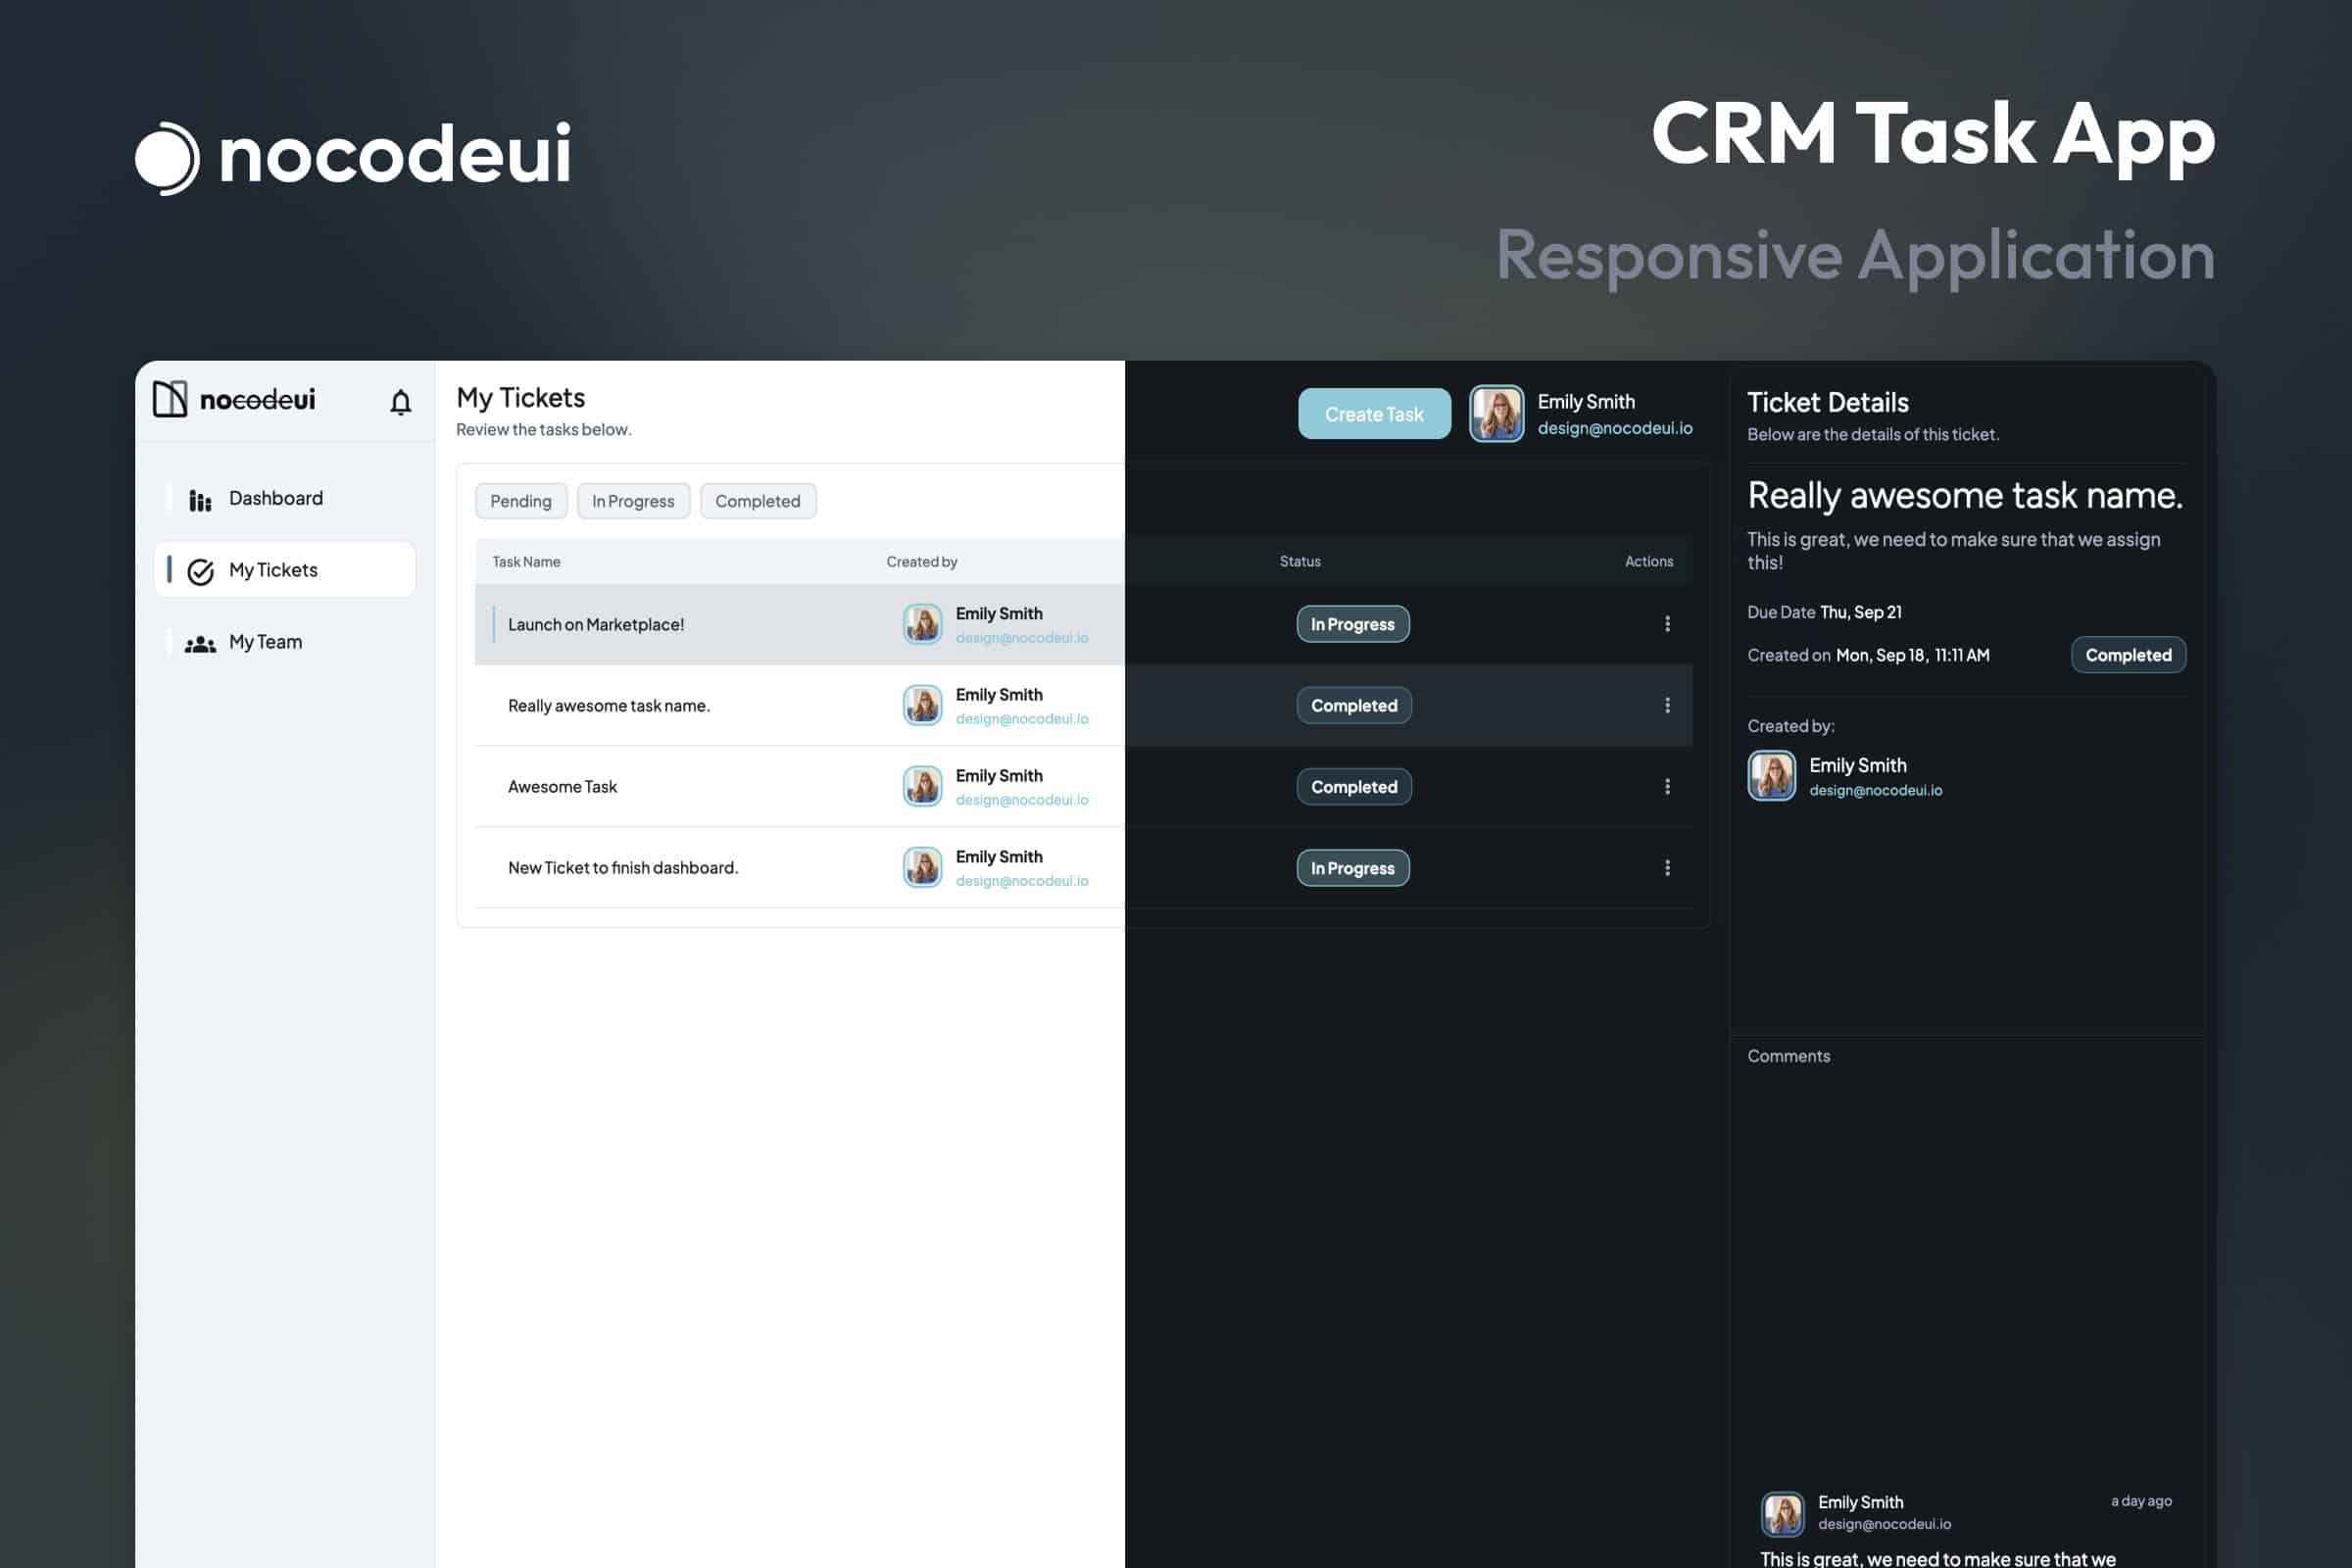Toggle the Pending filter chip
This screenshot has height=1568, width=2352.
click(x=520, y=500)
